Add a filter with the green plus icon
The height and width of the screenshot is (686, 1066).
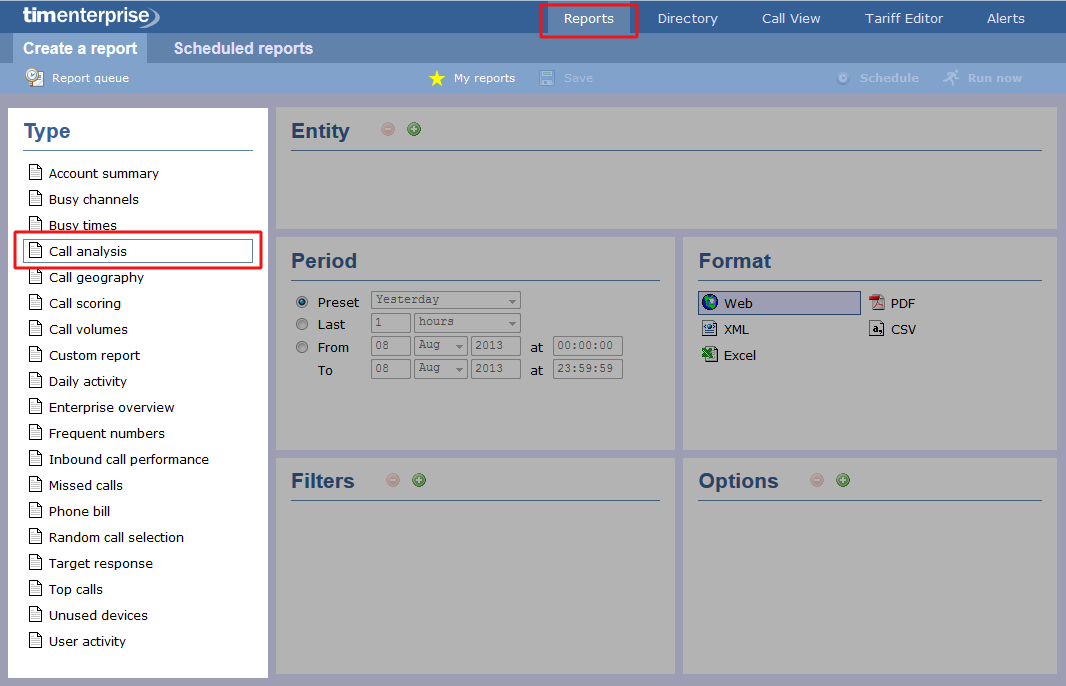click(x=418, y=480)
